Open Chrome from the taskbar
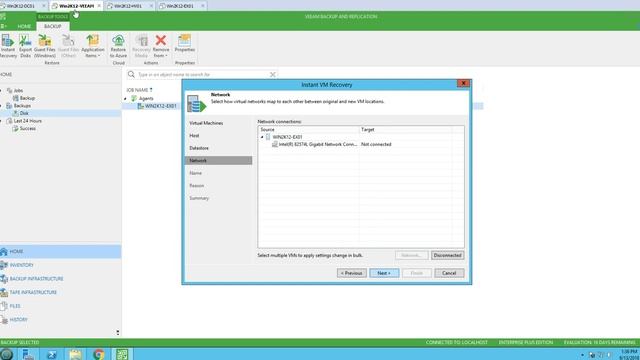This screenshot has height=360, width=640. click(98, 354)
